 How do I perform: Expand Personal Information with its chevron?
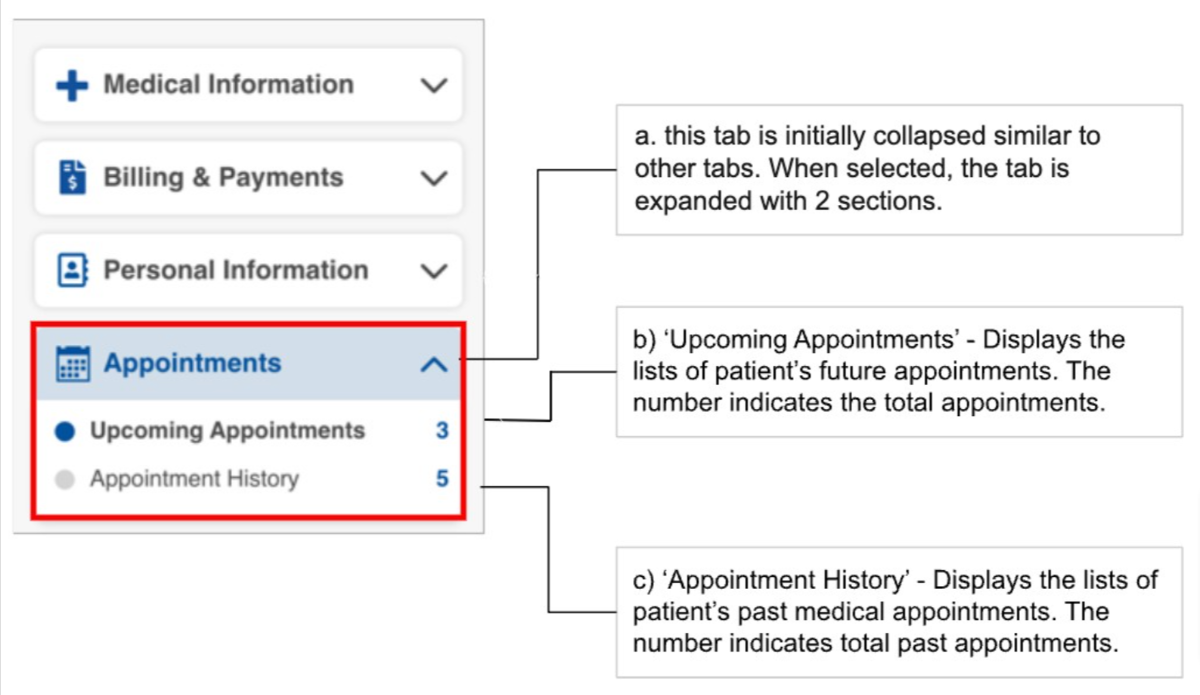433,271
